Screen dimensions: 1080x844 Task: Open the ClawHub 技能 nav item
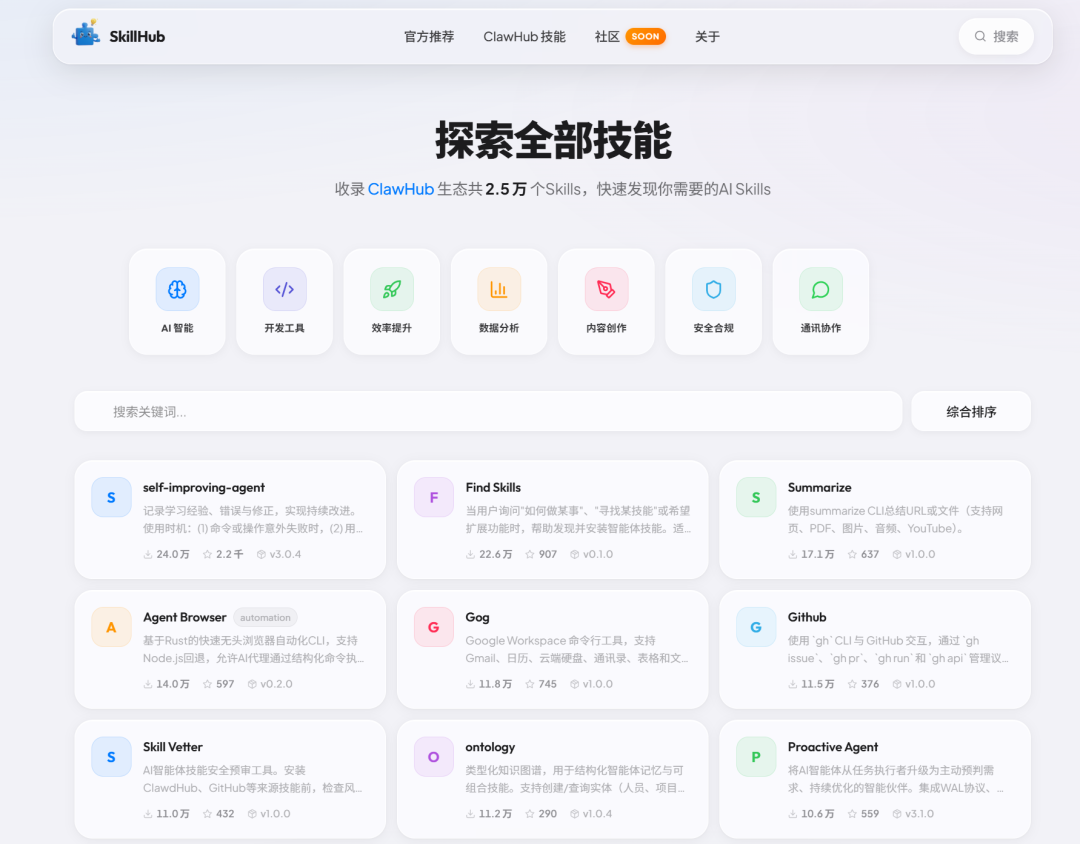tap(525, 37)
